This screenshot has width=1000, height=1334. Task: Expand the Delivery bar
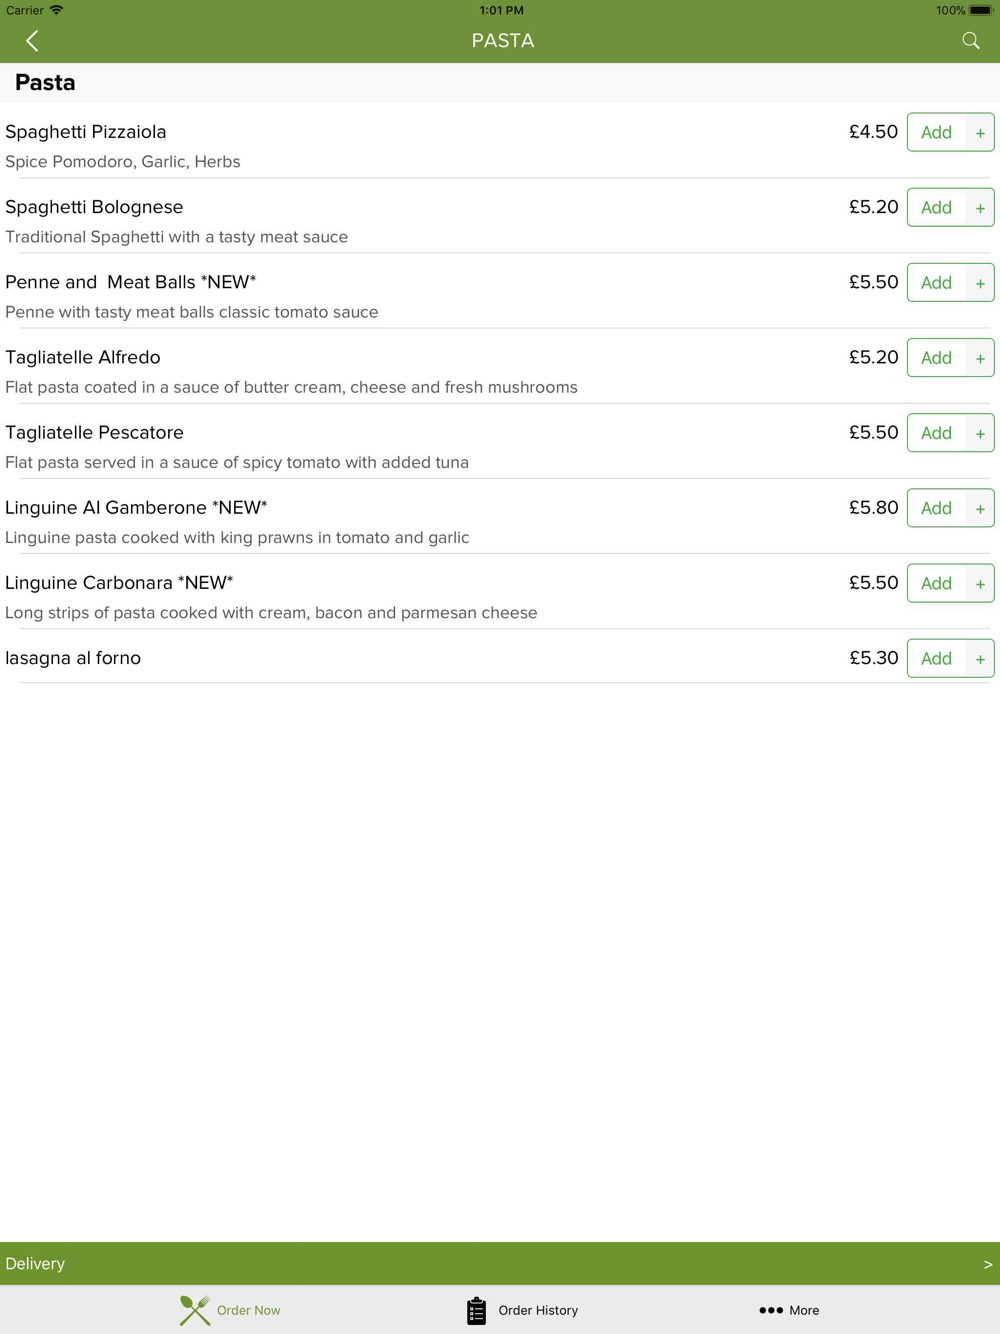(500, 1264)
